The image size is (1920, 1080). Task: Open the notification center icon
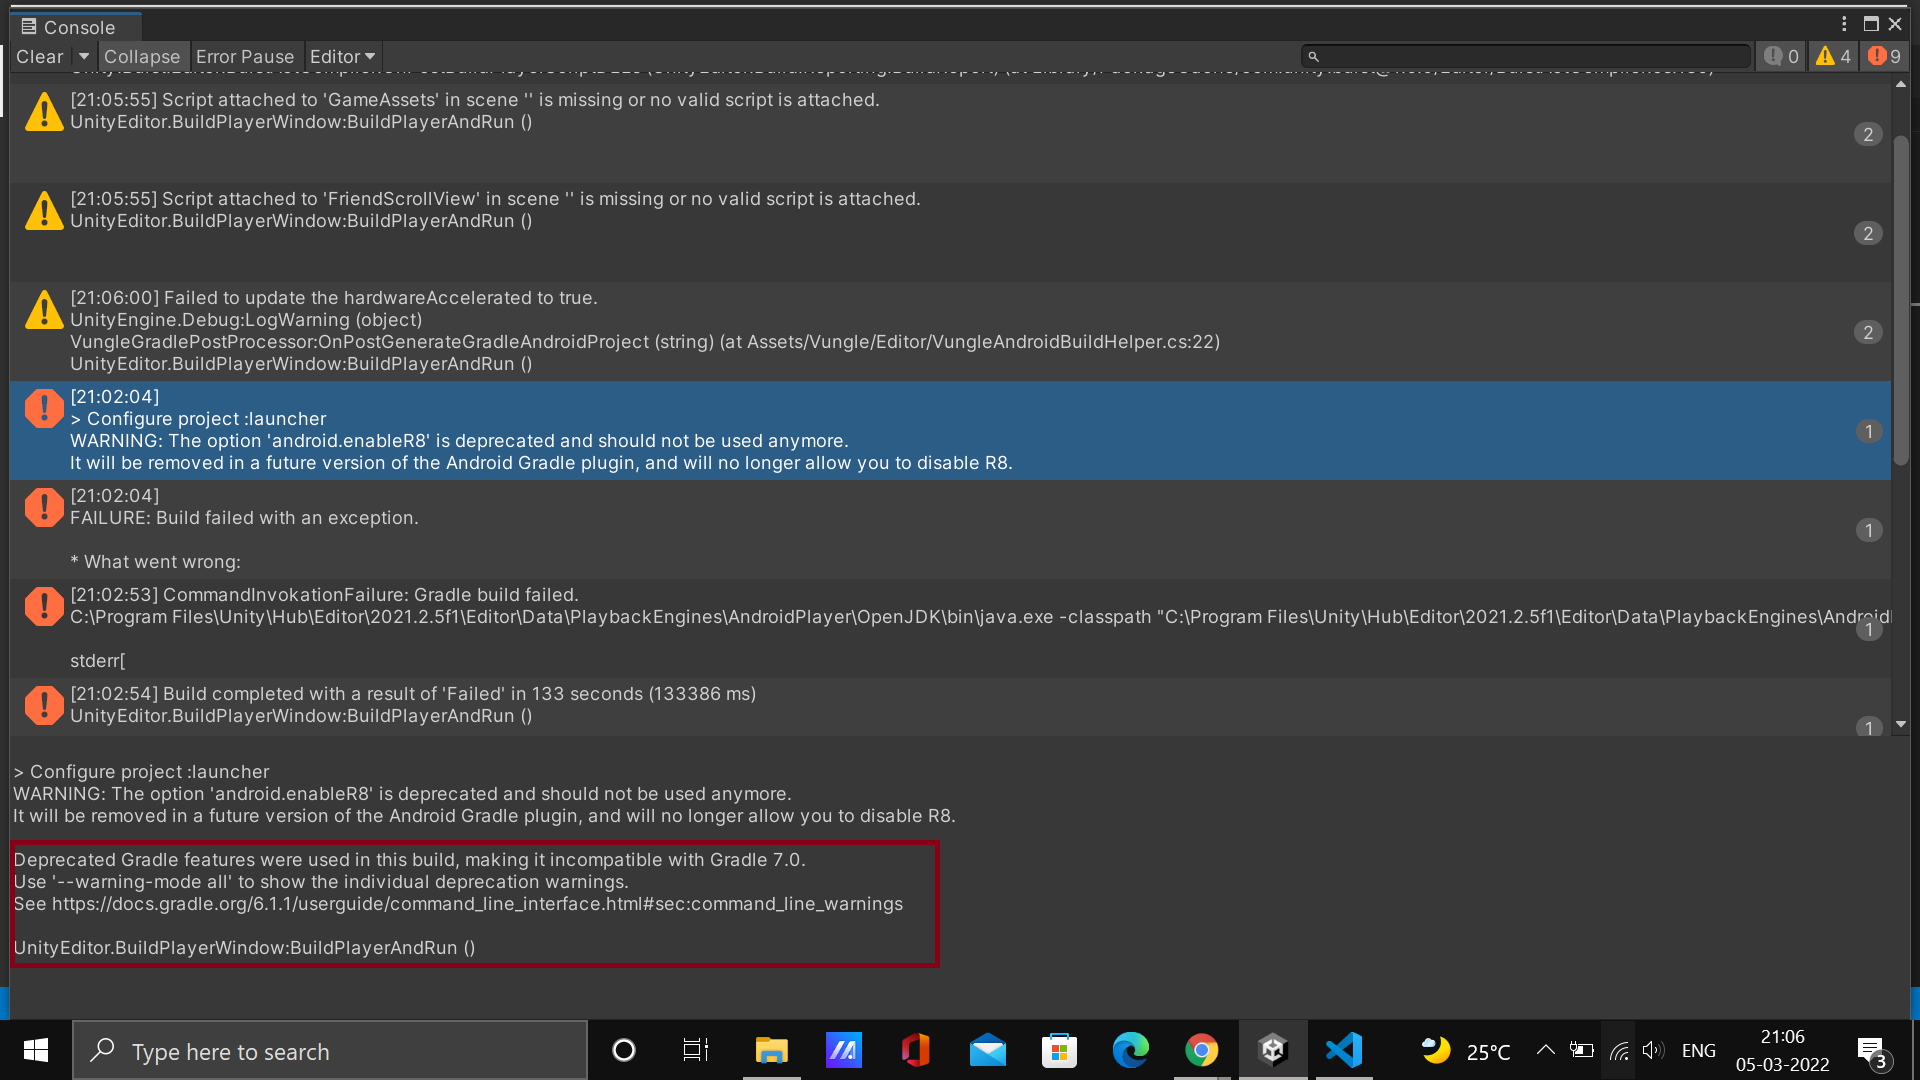coord(1872,1051)
